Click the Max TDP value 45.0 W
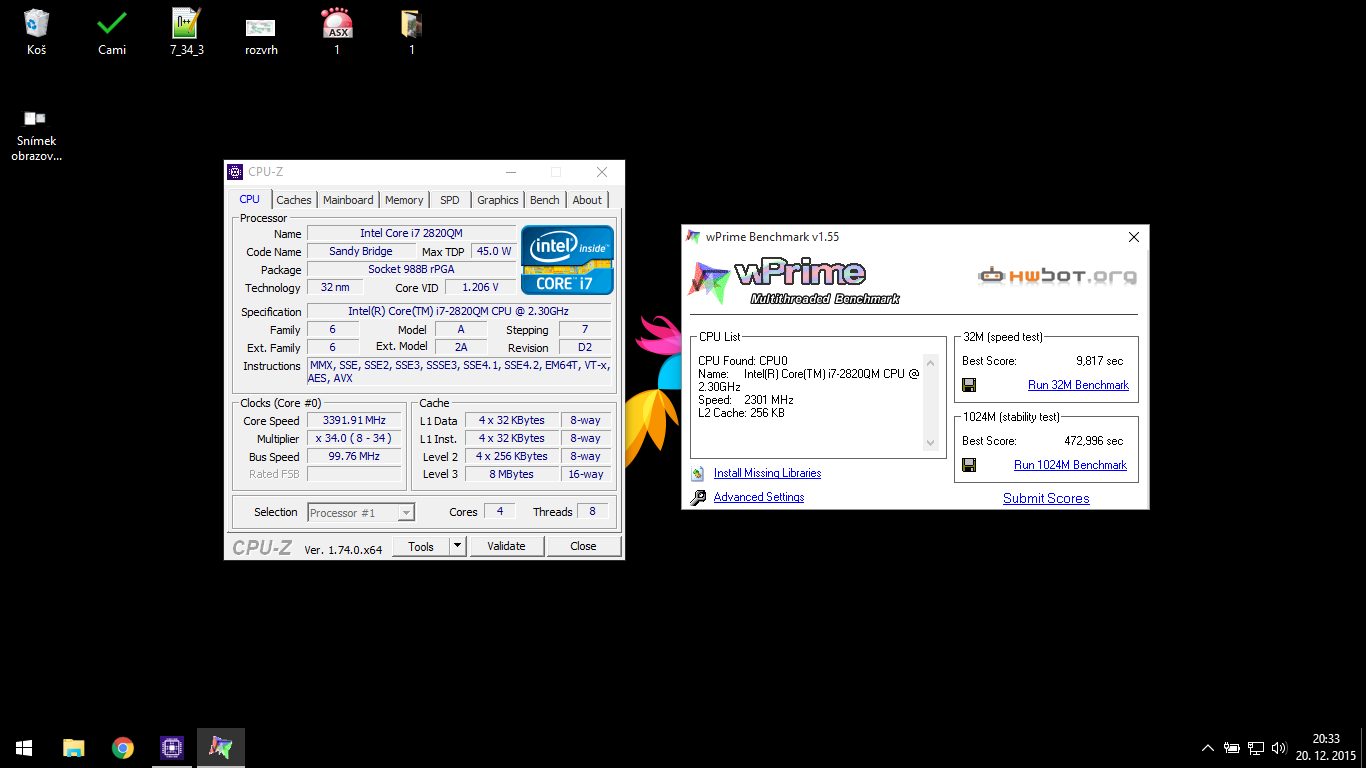Viewport: 1366px width, 768px height. coord(493,251)
